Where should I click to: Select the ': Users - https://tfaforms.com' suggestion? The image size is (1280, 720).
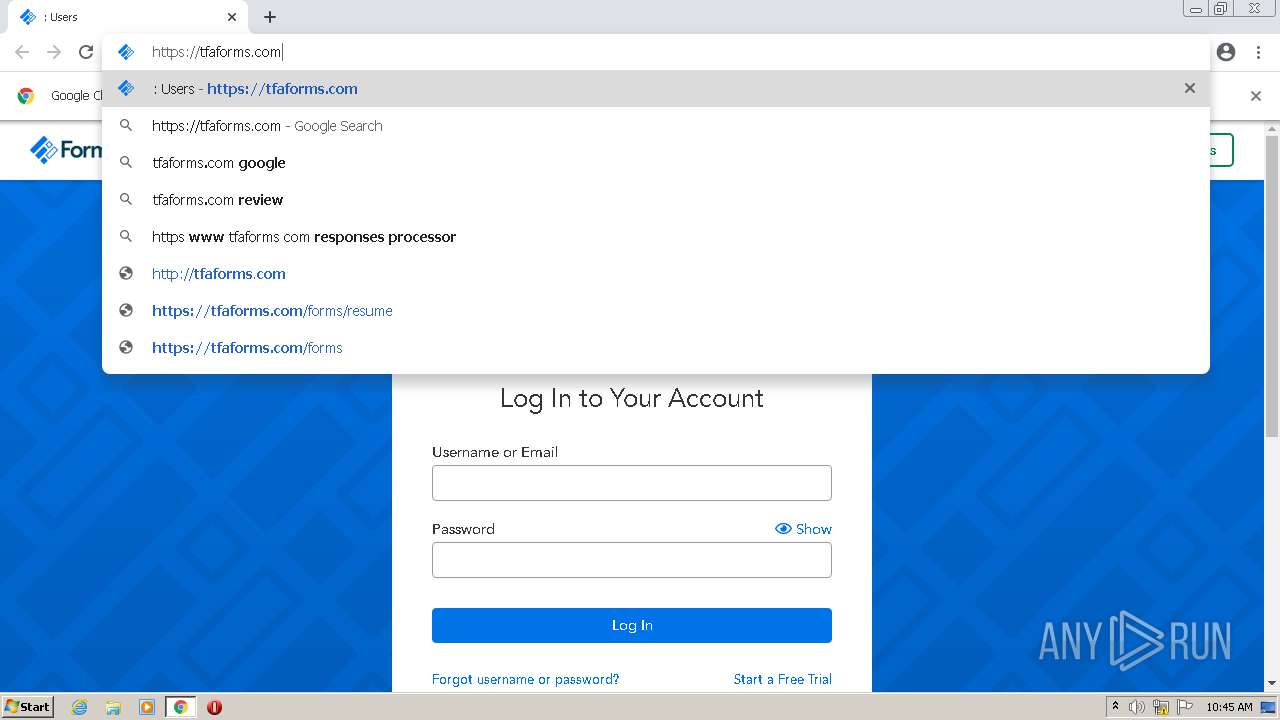coord(656,88)
